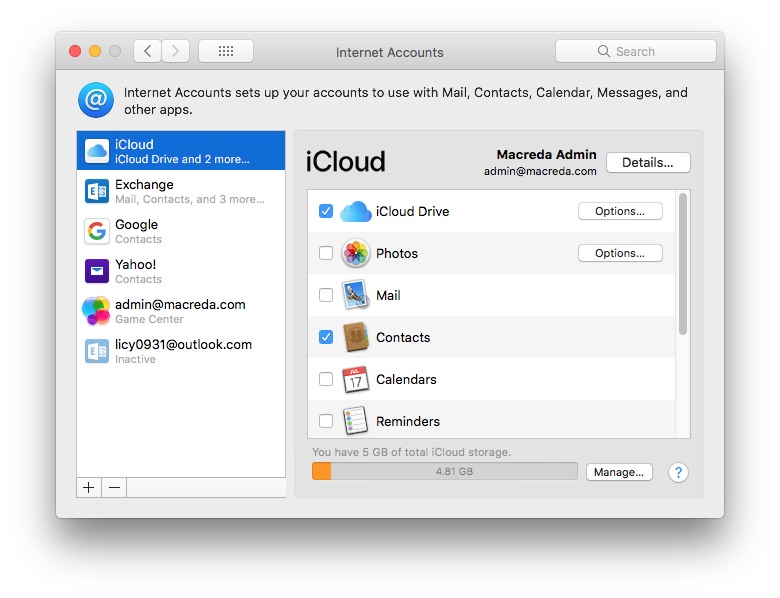Click the Mail stamp icon
This screenshot has height=598, width=780.
[x=356, y=295]
